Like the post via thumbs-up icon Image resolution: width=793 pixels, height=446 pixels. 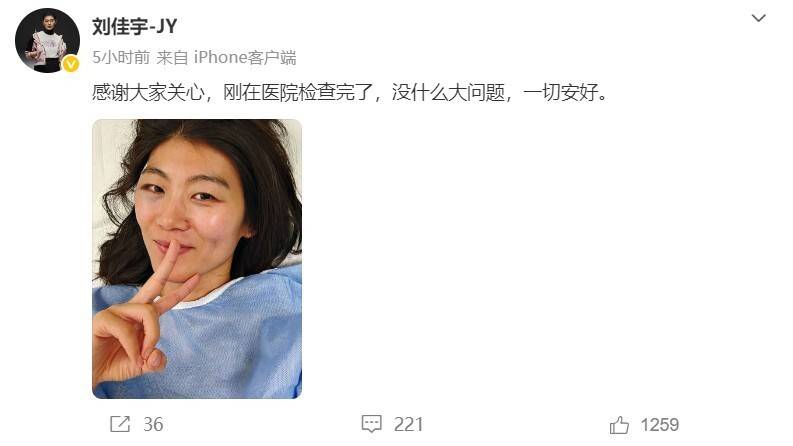(620, 425)
